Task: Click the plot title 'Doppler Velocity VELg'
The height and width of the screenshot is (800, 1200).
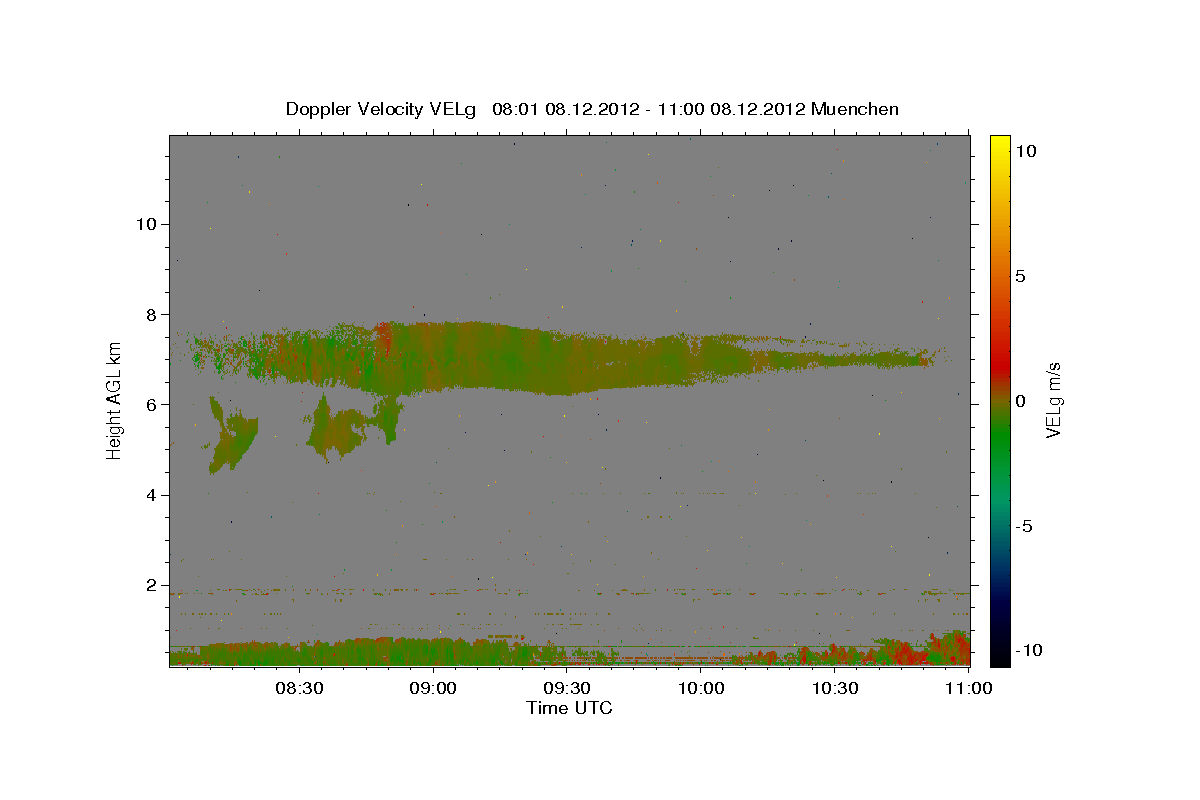Action: pyautogui.click(x=381, y=109)
